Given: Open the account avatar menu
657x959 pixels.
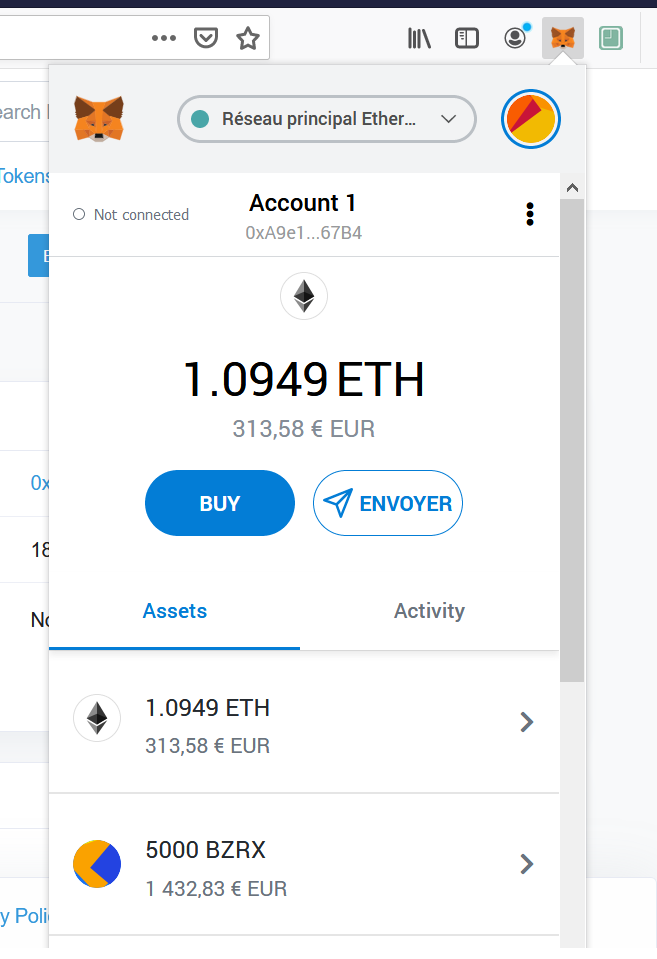Looking at the screenshot, I should pyautogui.click(x=530, y=119).
